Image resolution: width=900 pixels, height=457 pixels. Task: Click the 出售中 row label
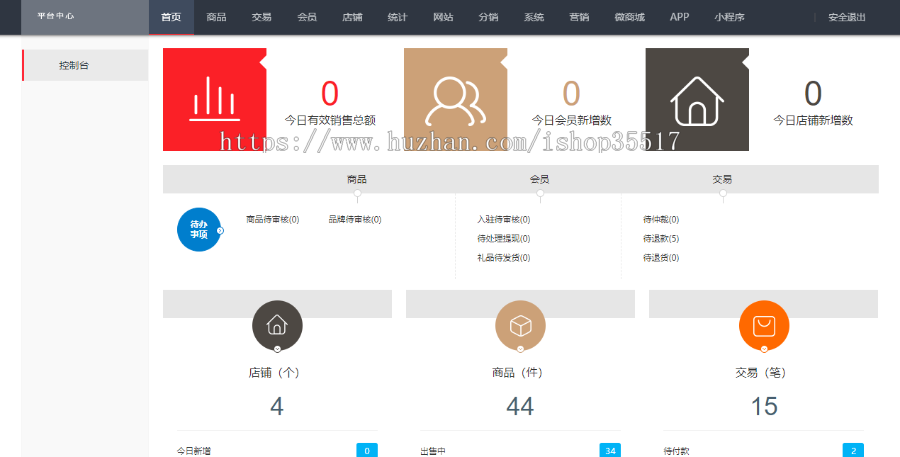point(433,451)
